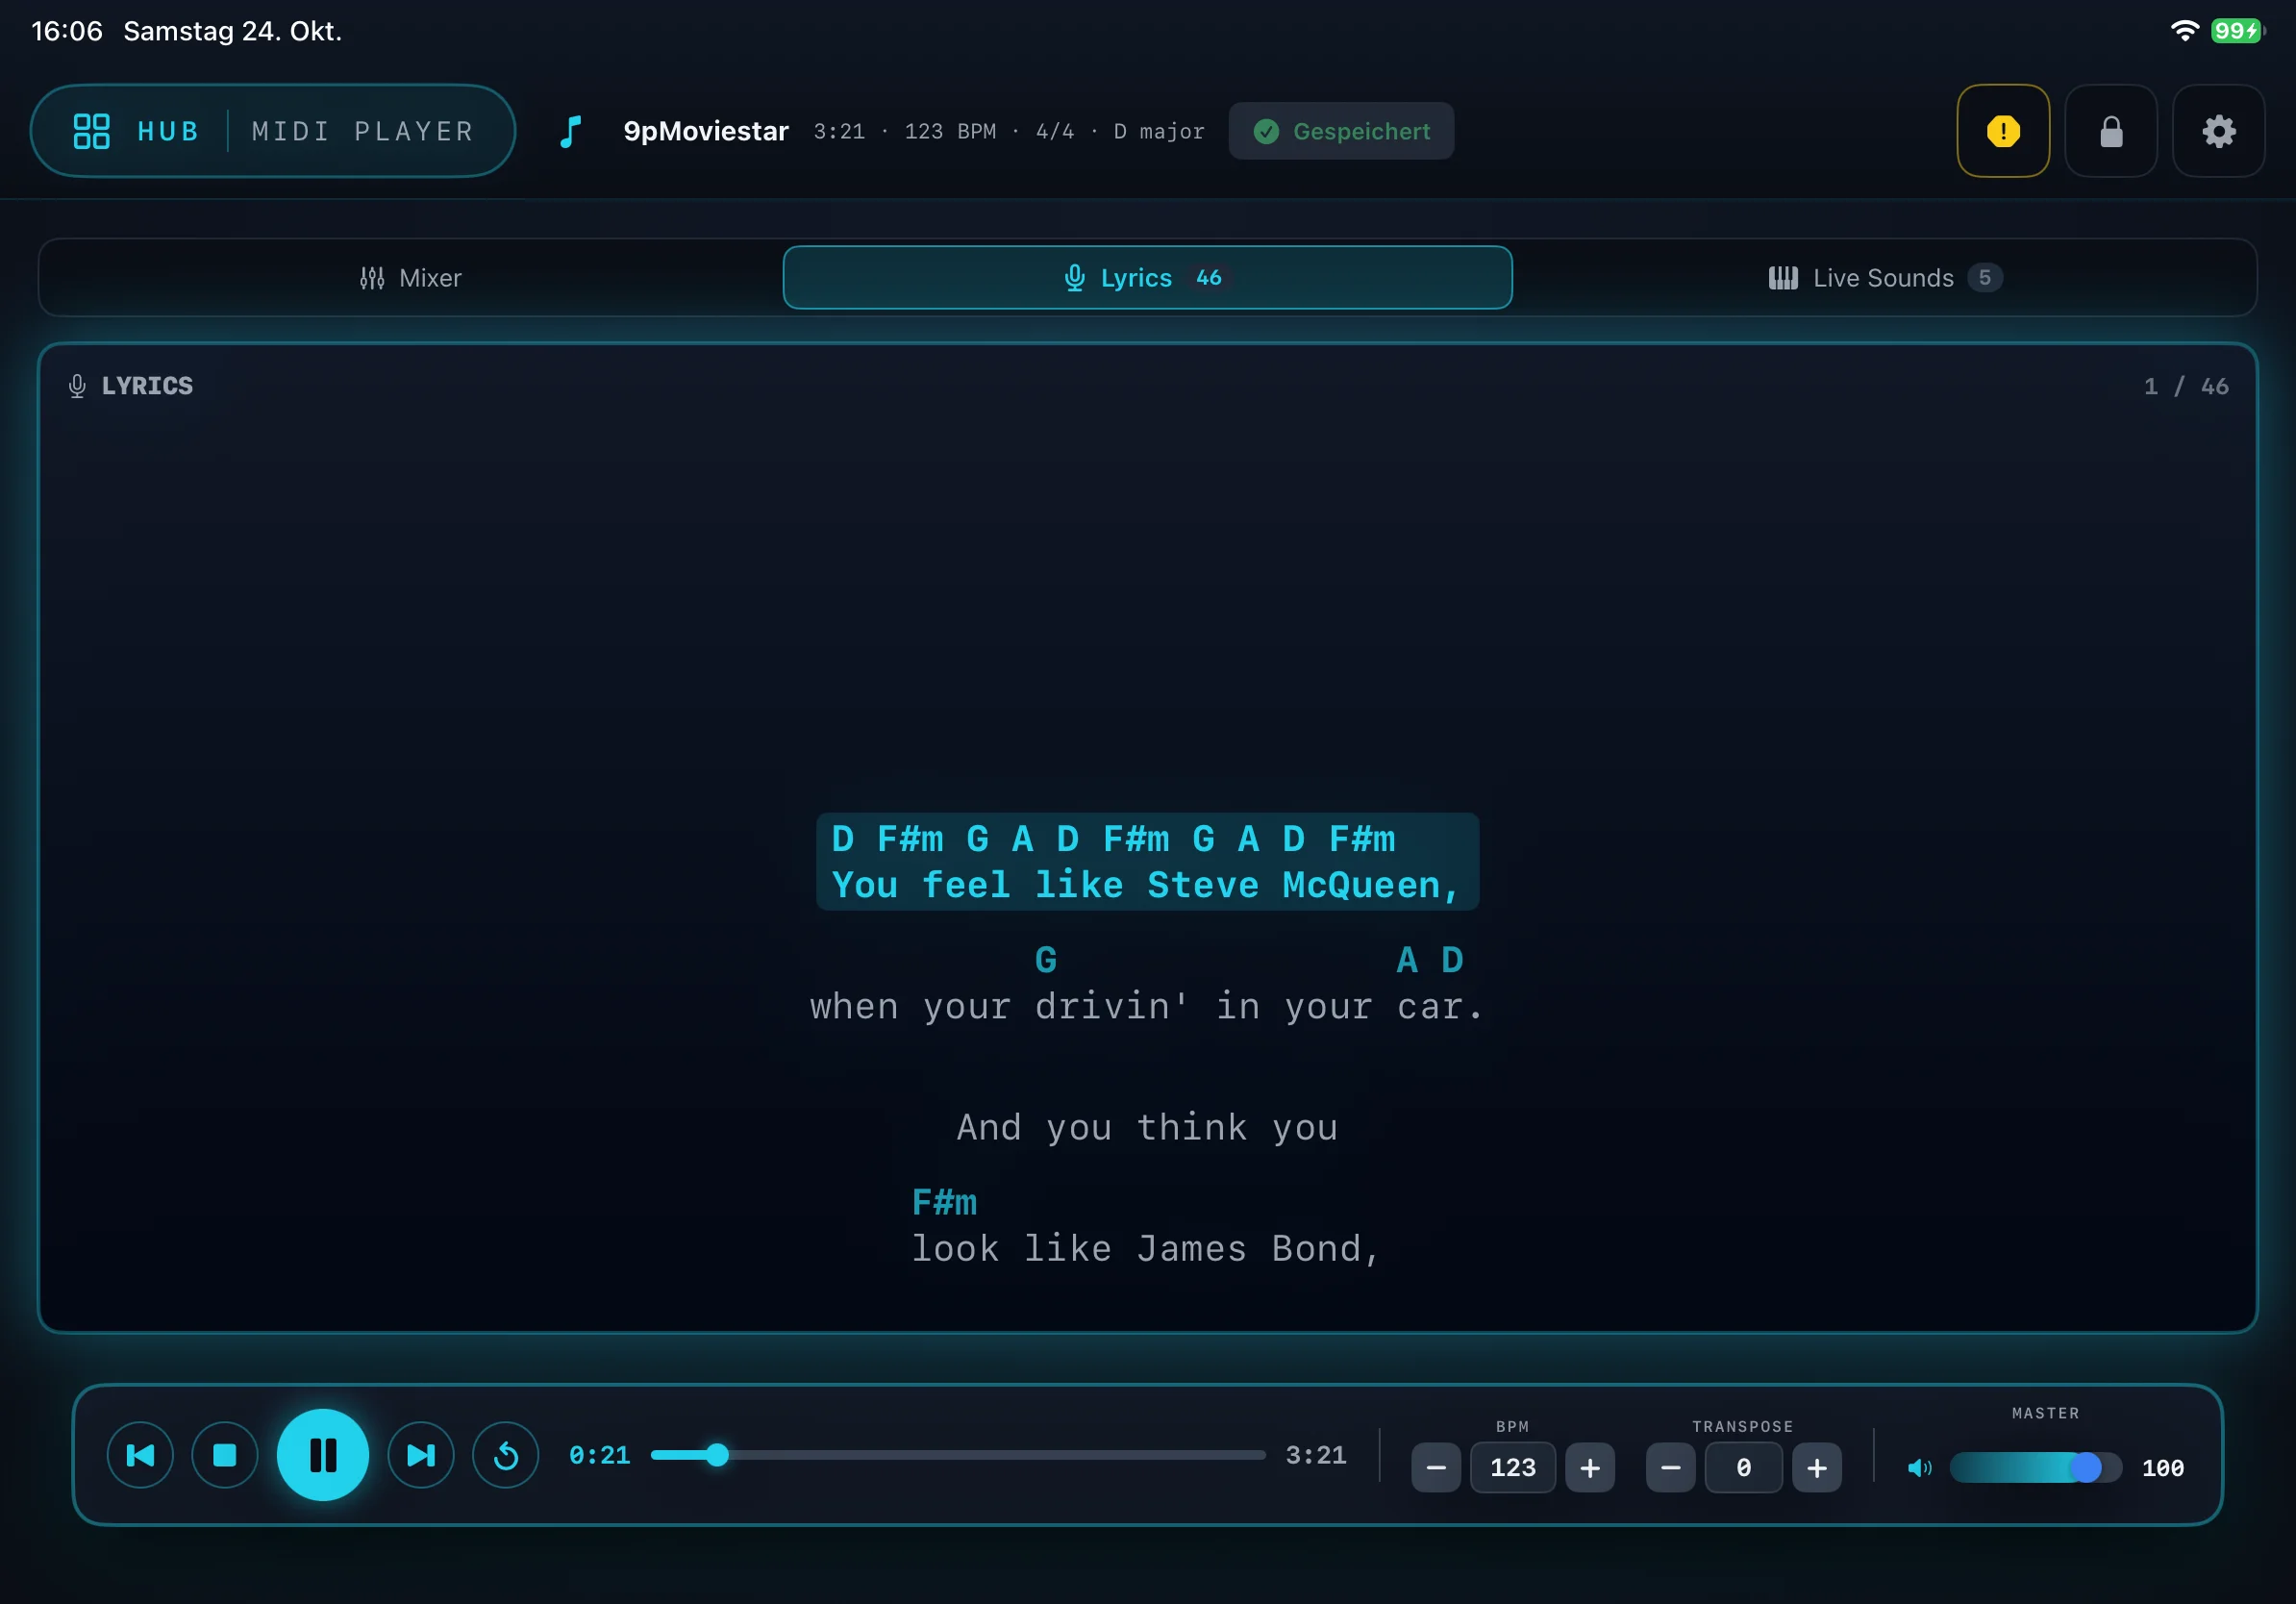2296x1604 pixels.
Task: Click the restart loop arrow icon
Action: (x=506, y=1454)
